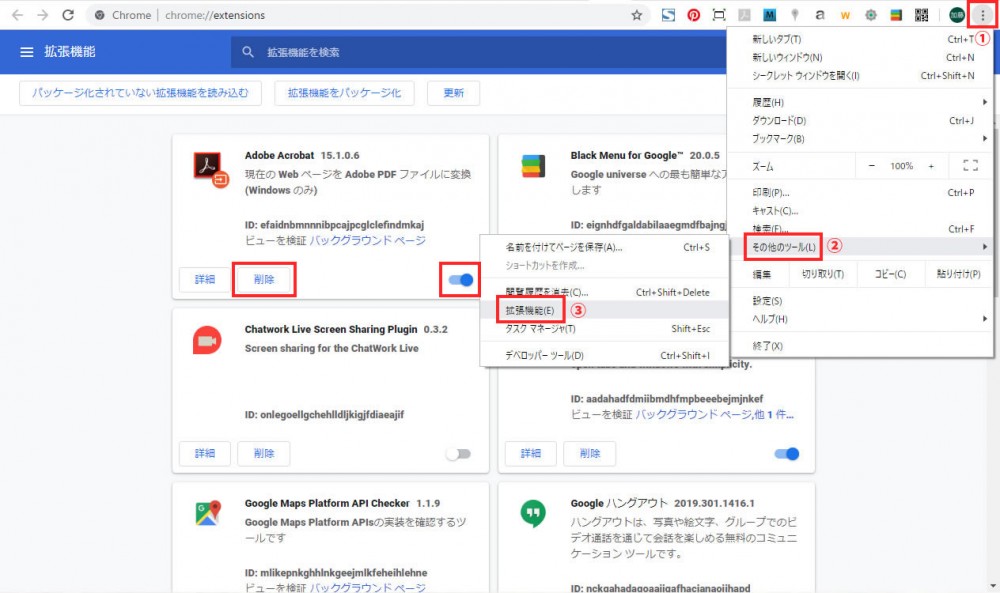Screen dimensions: 1000x593
Task: Click 貼り付け(P) in the edit row
Action: coord(958,274)
